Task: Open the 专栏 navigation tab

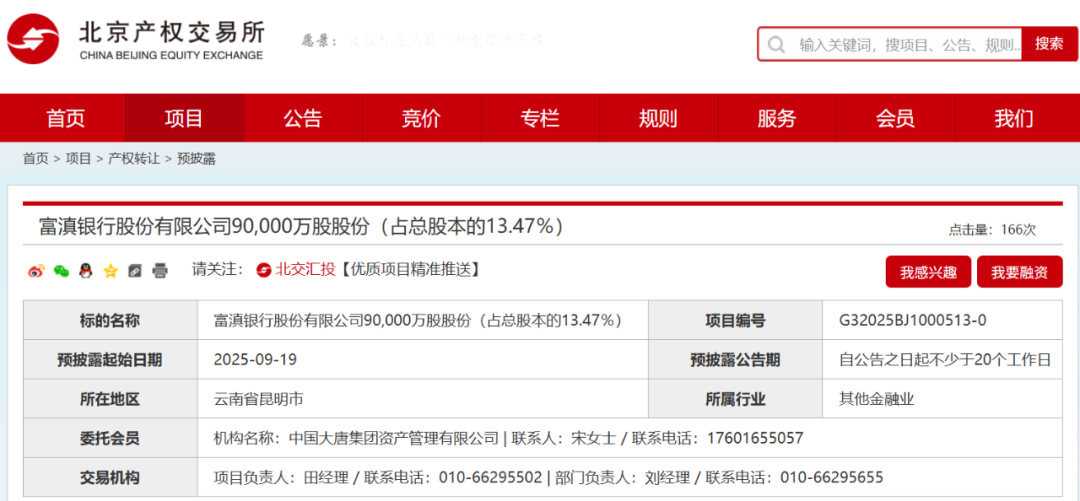Action: [x=540, y=119]
